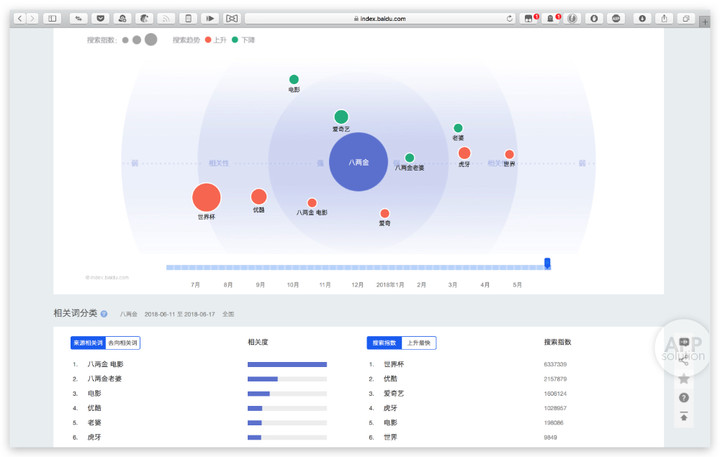This screenshot has width=720, height=457.
Task: Go back with Safari's back arrow
Action: point(20,18)
